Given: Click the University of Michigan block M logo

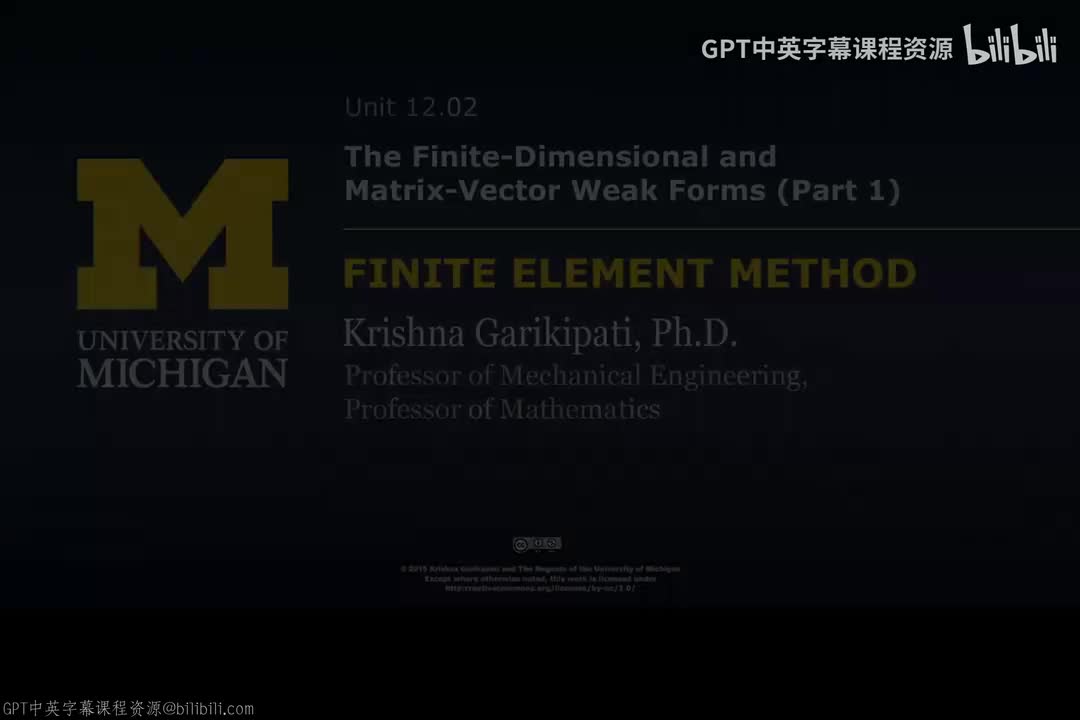Looking at the screenshot, I should 183,234.
